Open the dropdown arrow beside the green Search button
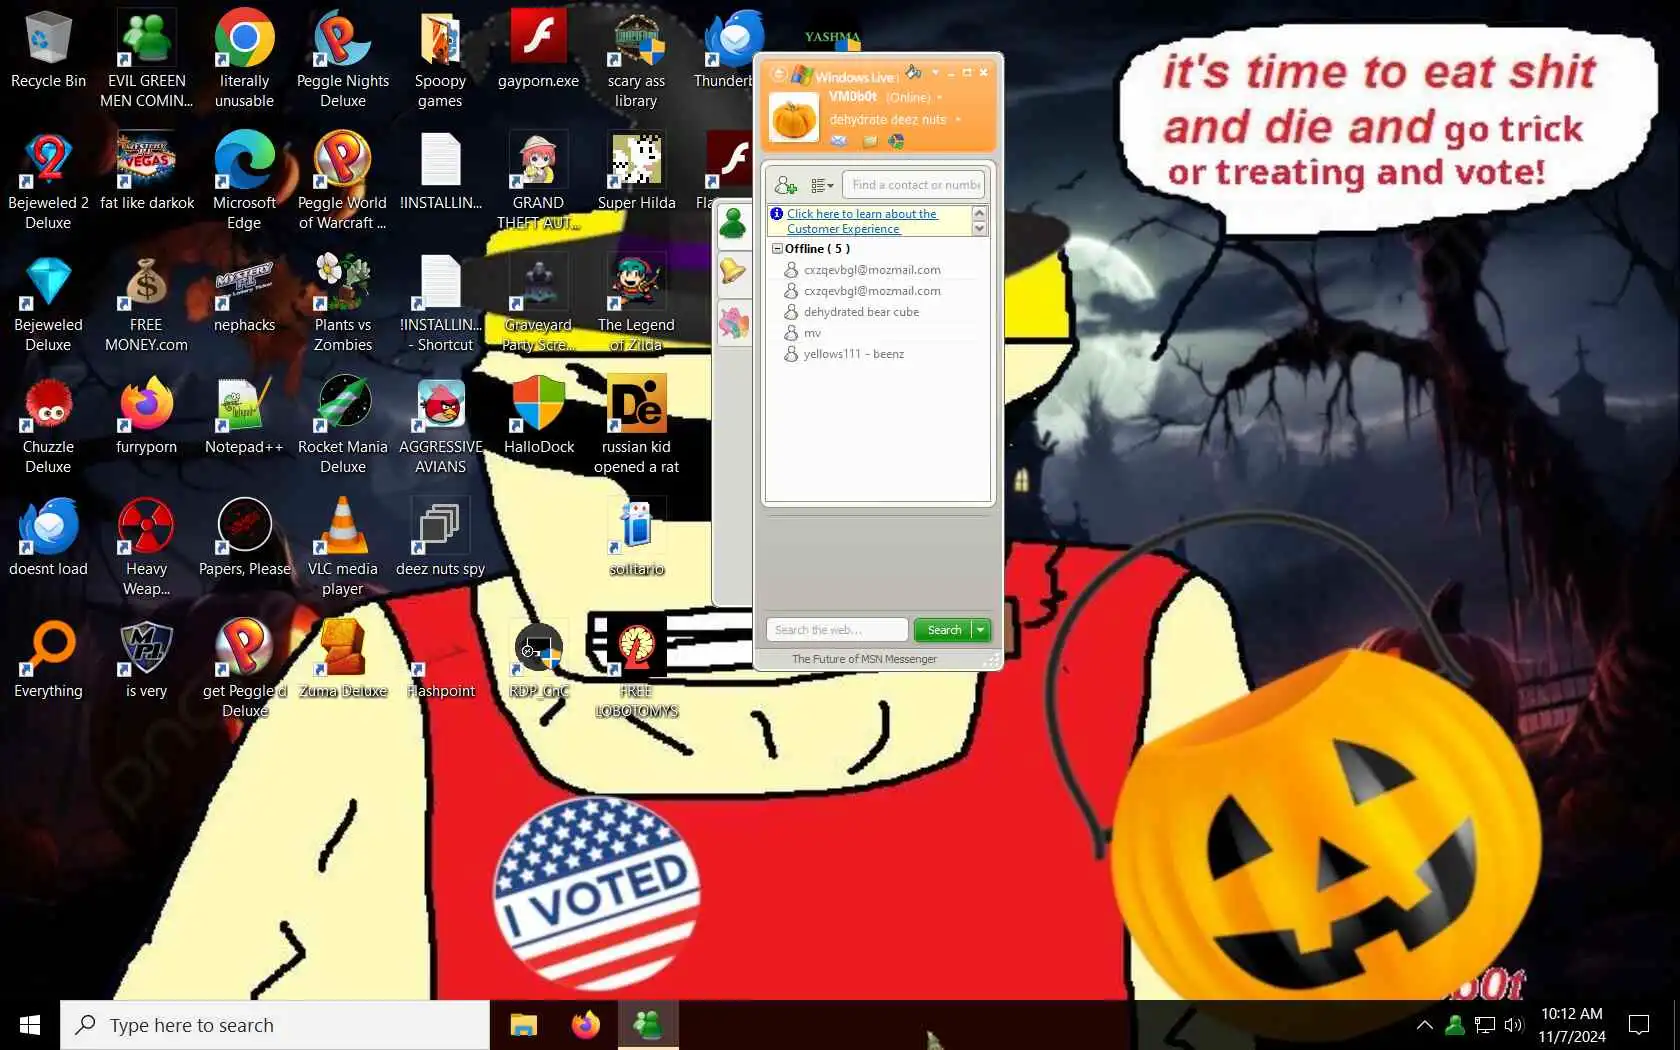This screenshot has height=1050, width=1680. pos(981,630)
